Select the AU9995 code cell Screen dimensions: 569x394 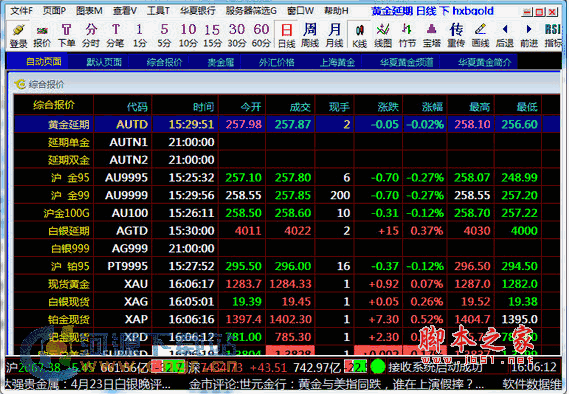(x=126, y=177)
